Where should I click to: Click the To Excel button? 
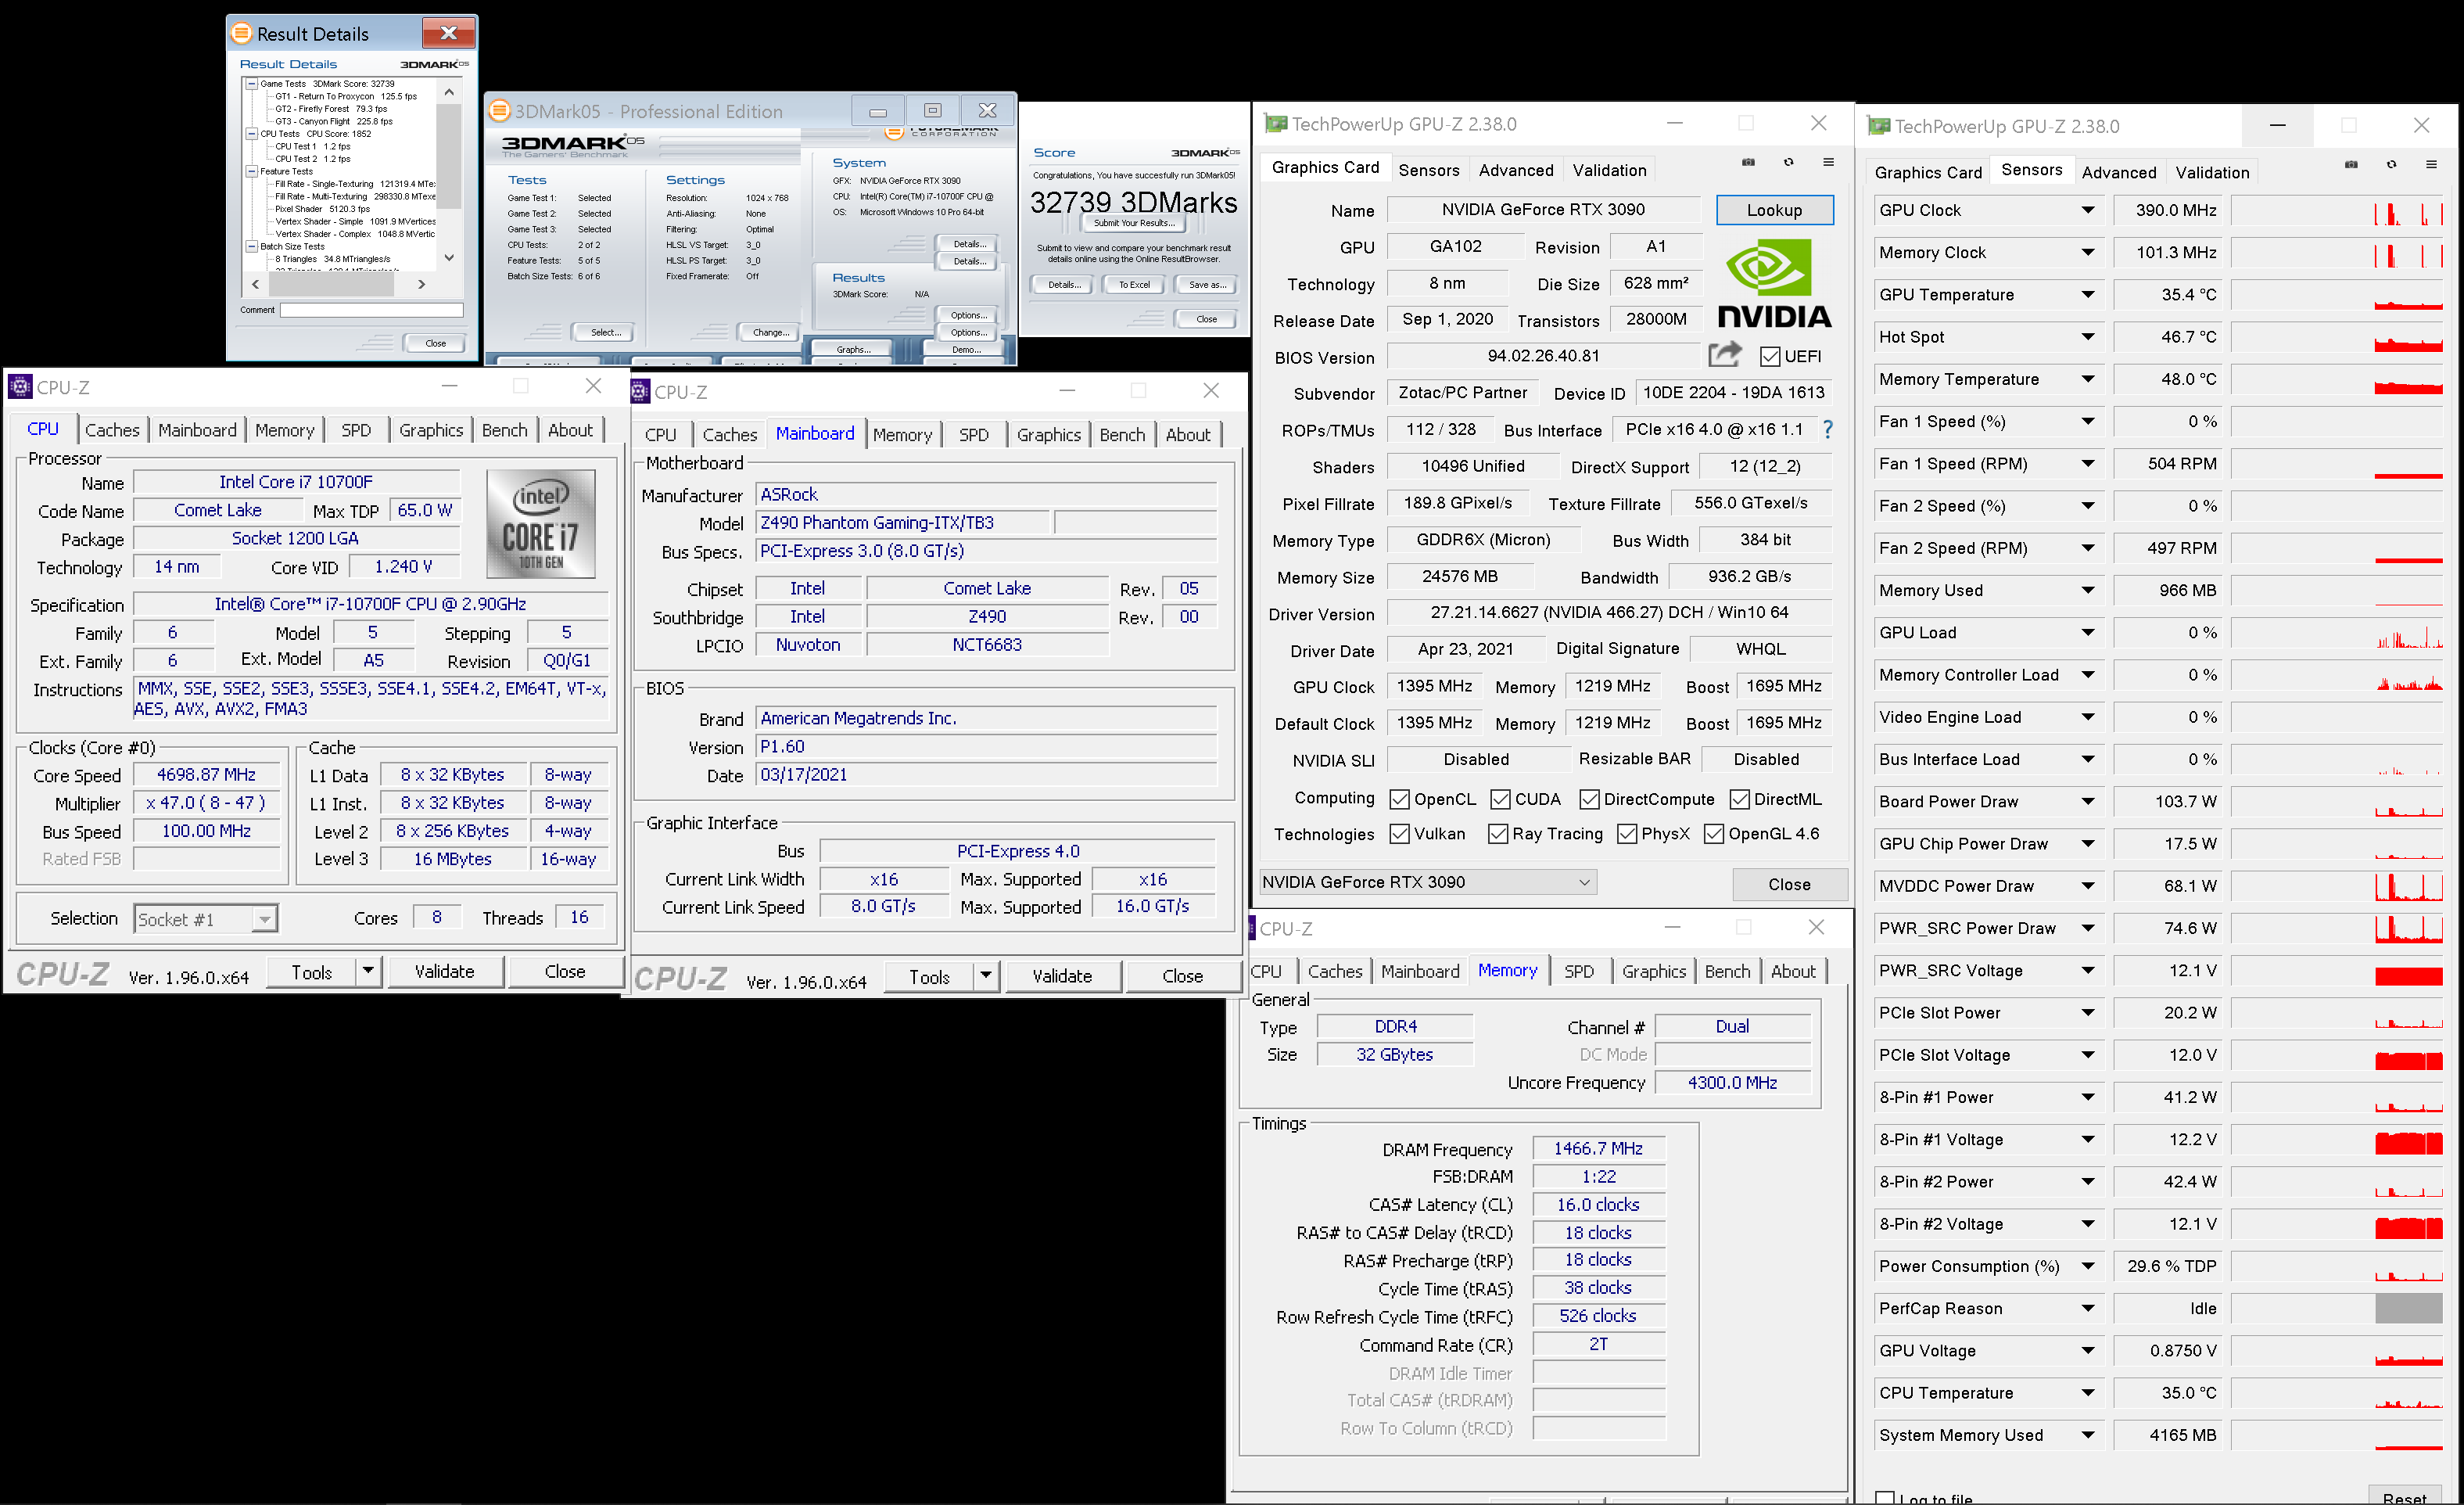pos(1134,285)
